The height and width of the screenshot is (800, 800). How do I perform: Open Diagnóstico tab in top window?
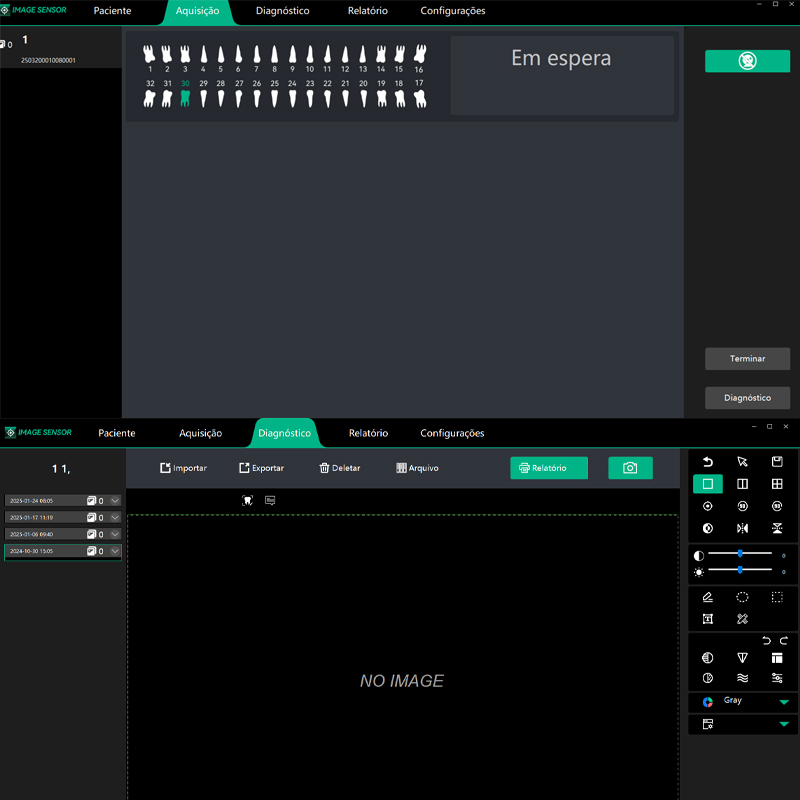283,11
